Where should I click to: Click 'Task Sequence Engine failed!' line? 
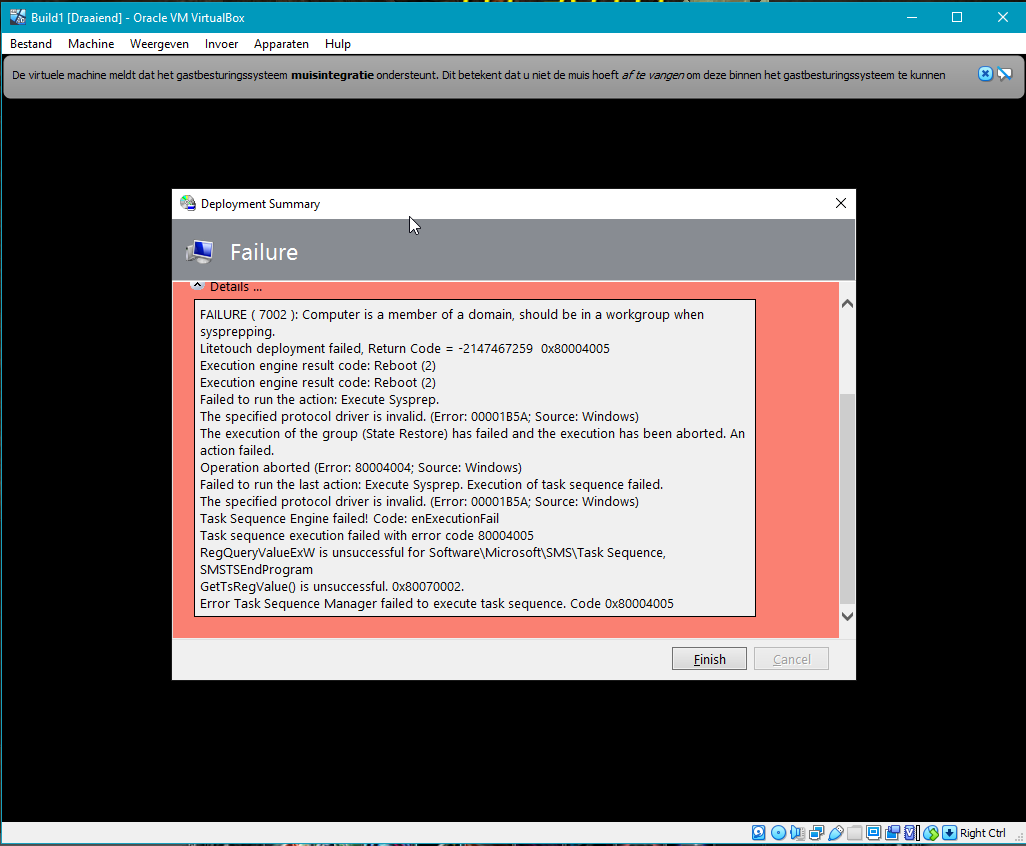[x=349, y=519]
